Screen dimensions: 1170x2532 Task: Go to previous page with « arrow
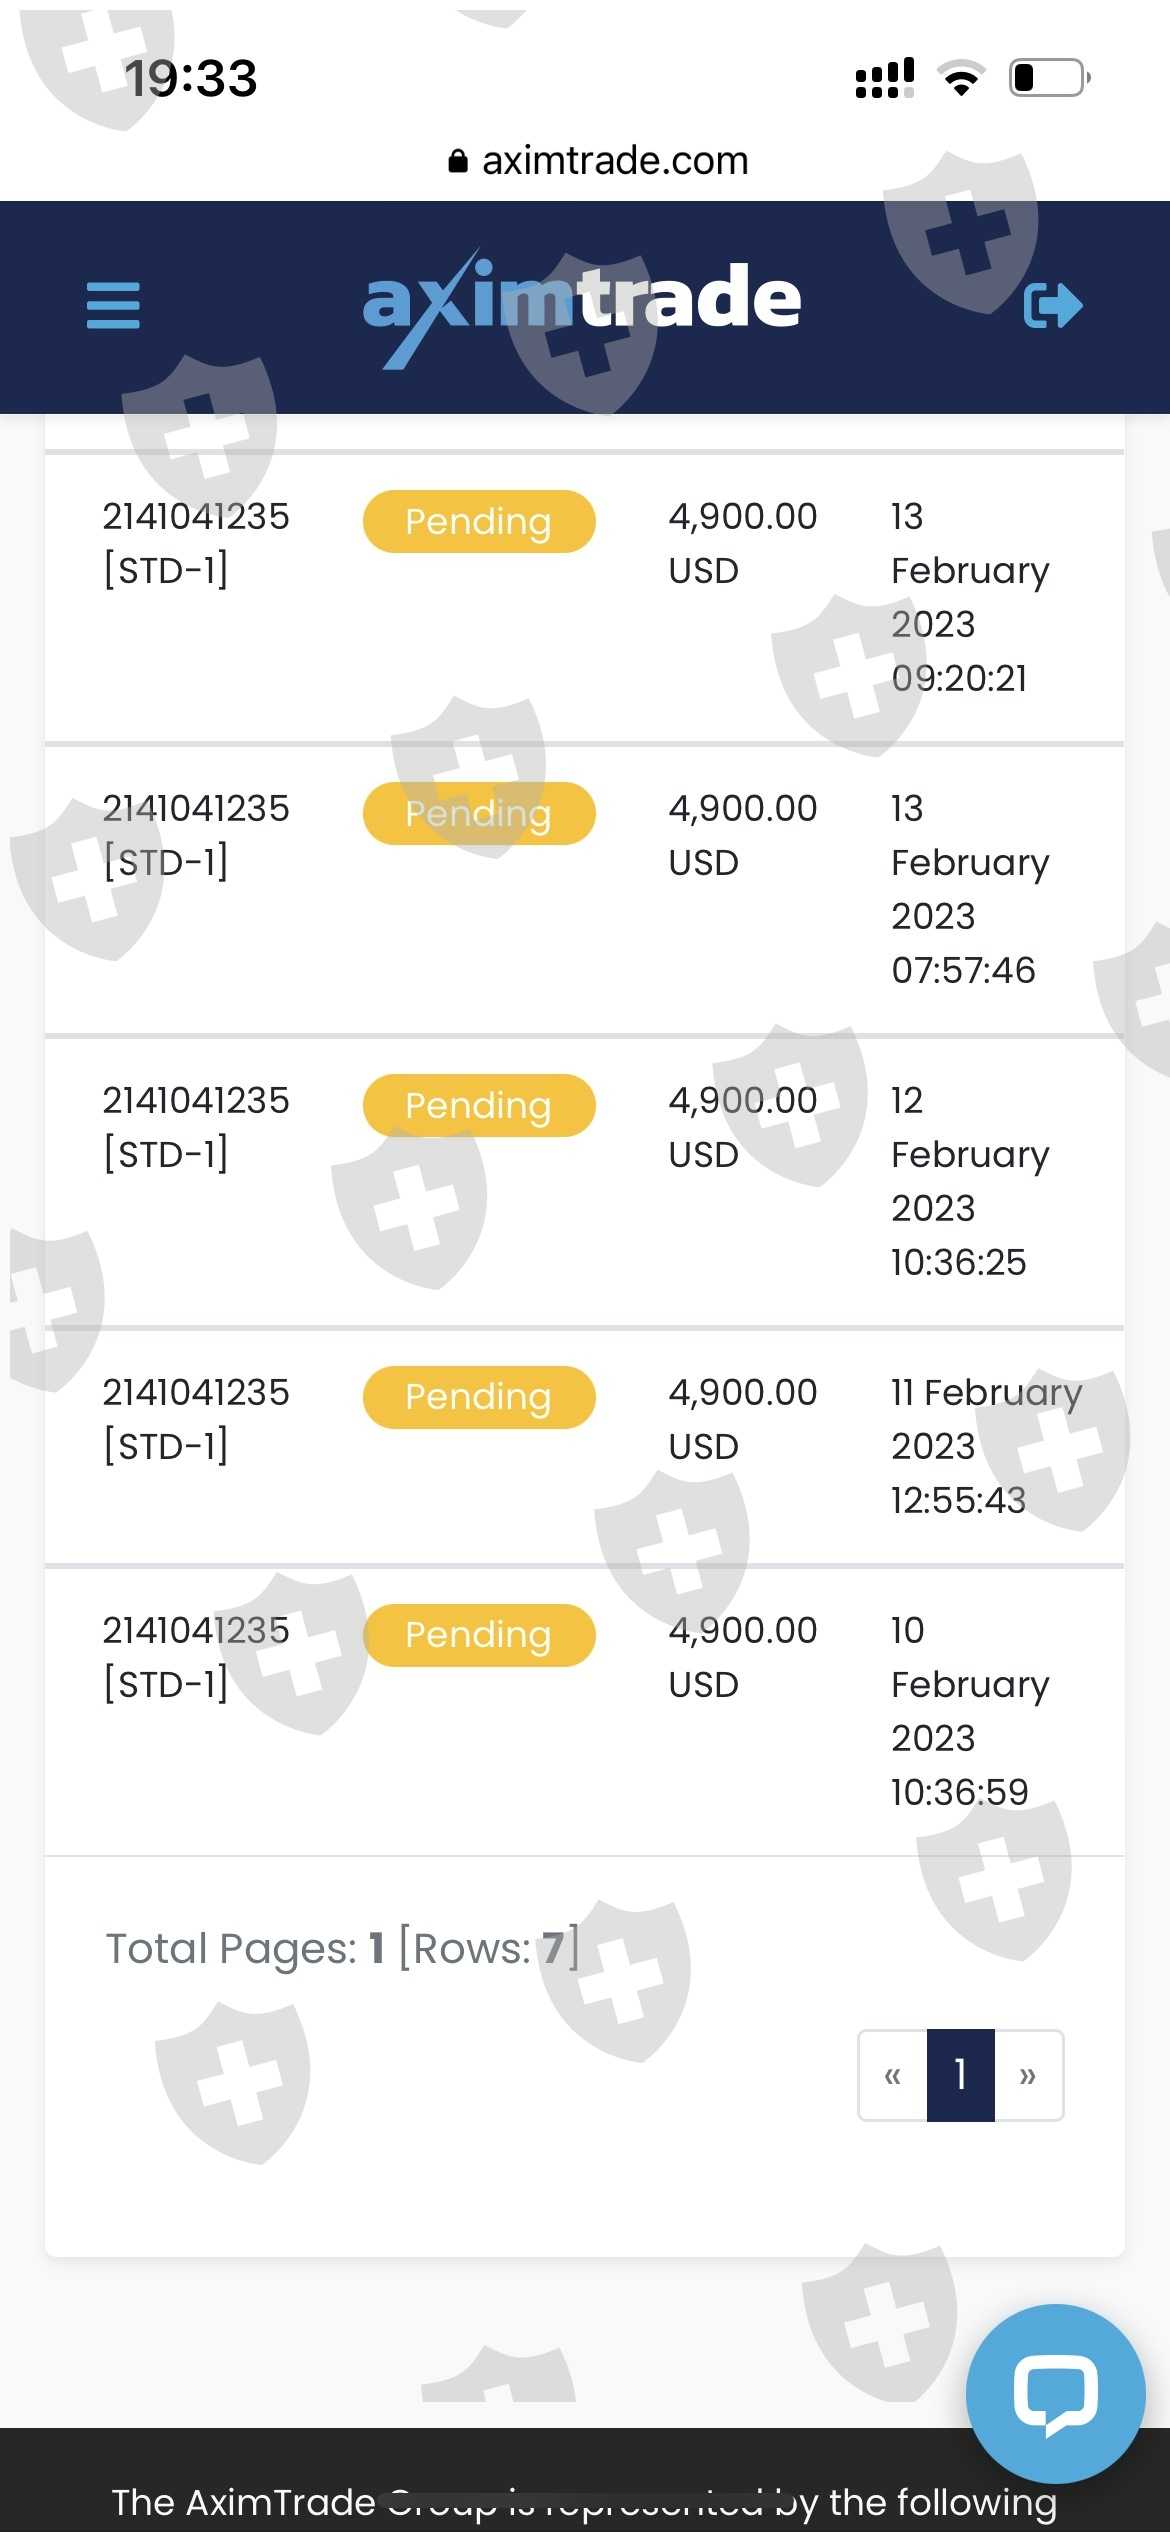[x=893, y=2075]
